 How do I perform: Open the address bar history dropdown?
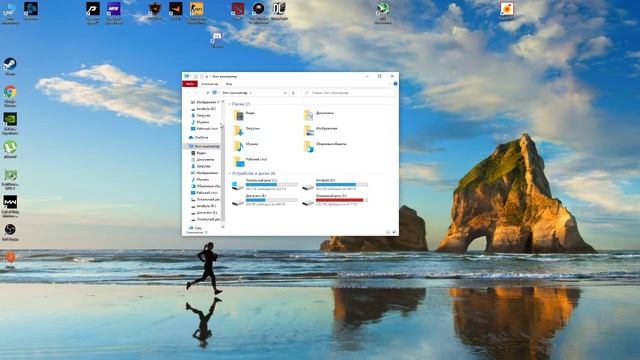285,93
